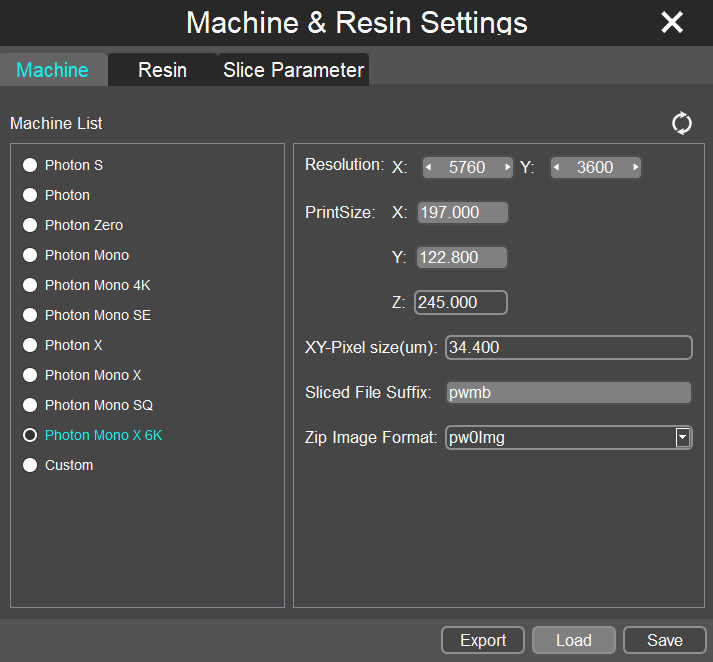Click the refresh machine list icon

pos(682,123)
